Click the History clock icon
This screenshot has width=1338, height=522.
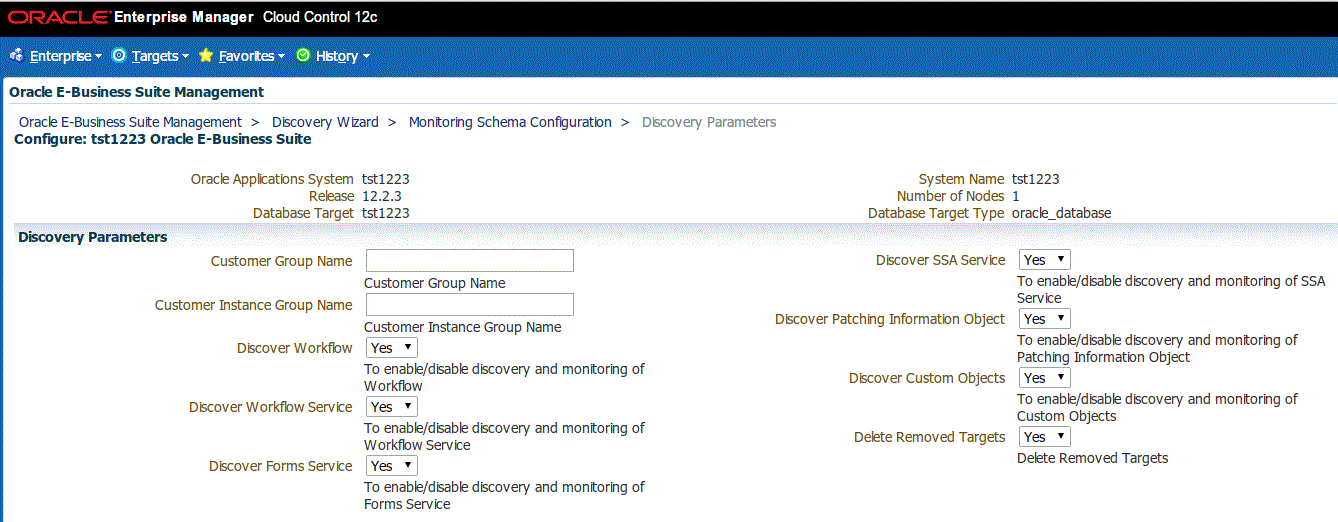[x=303, y=56]
